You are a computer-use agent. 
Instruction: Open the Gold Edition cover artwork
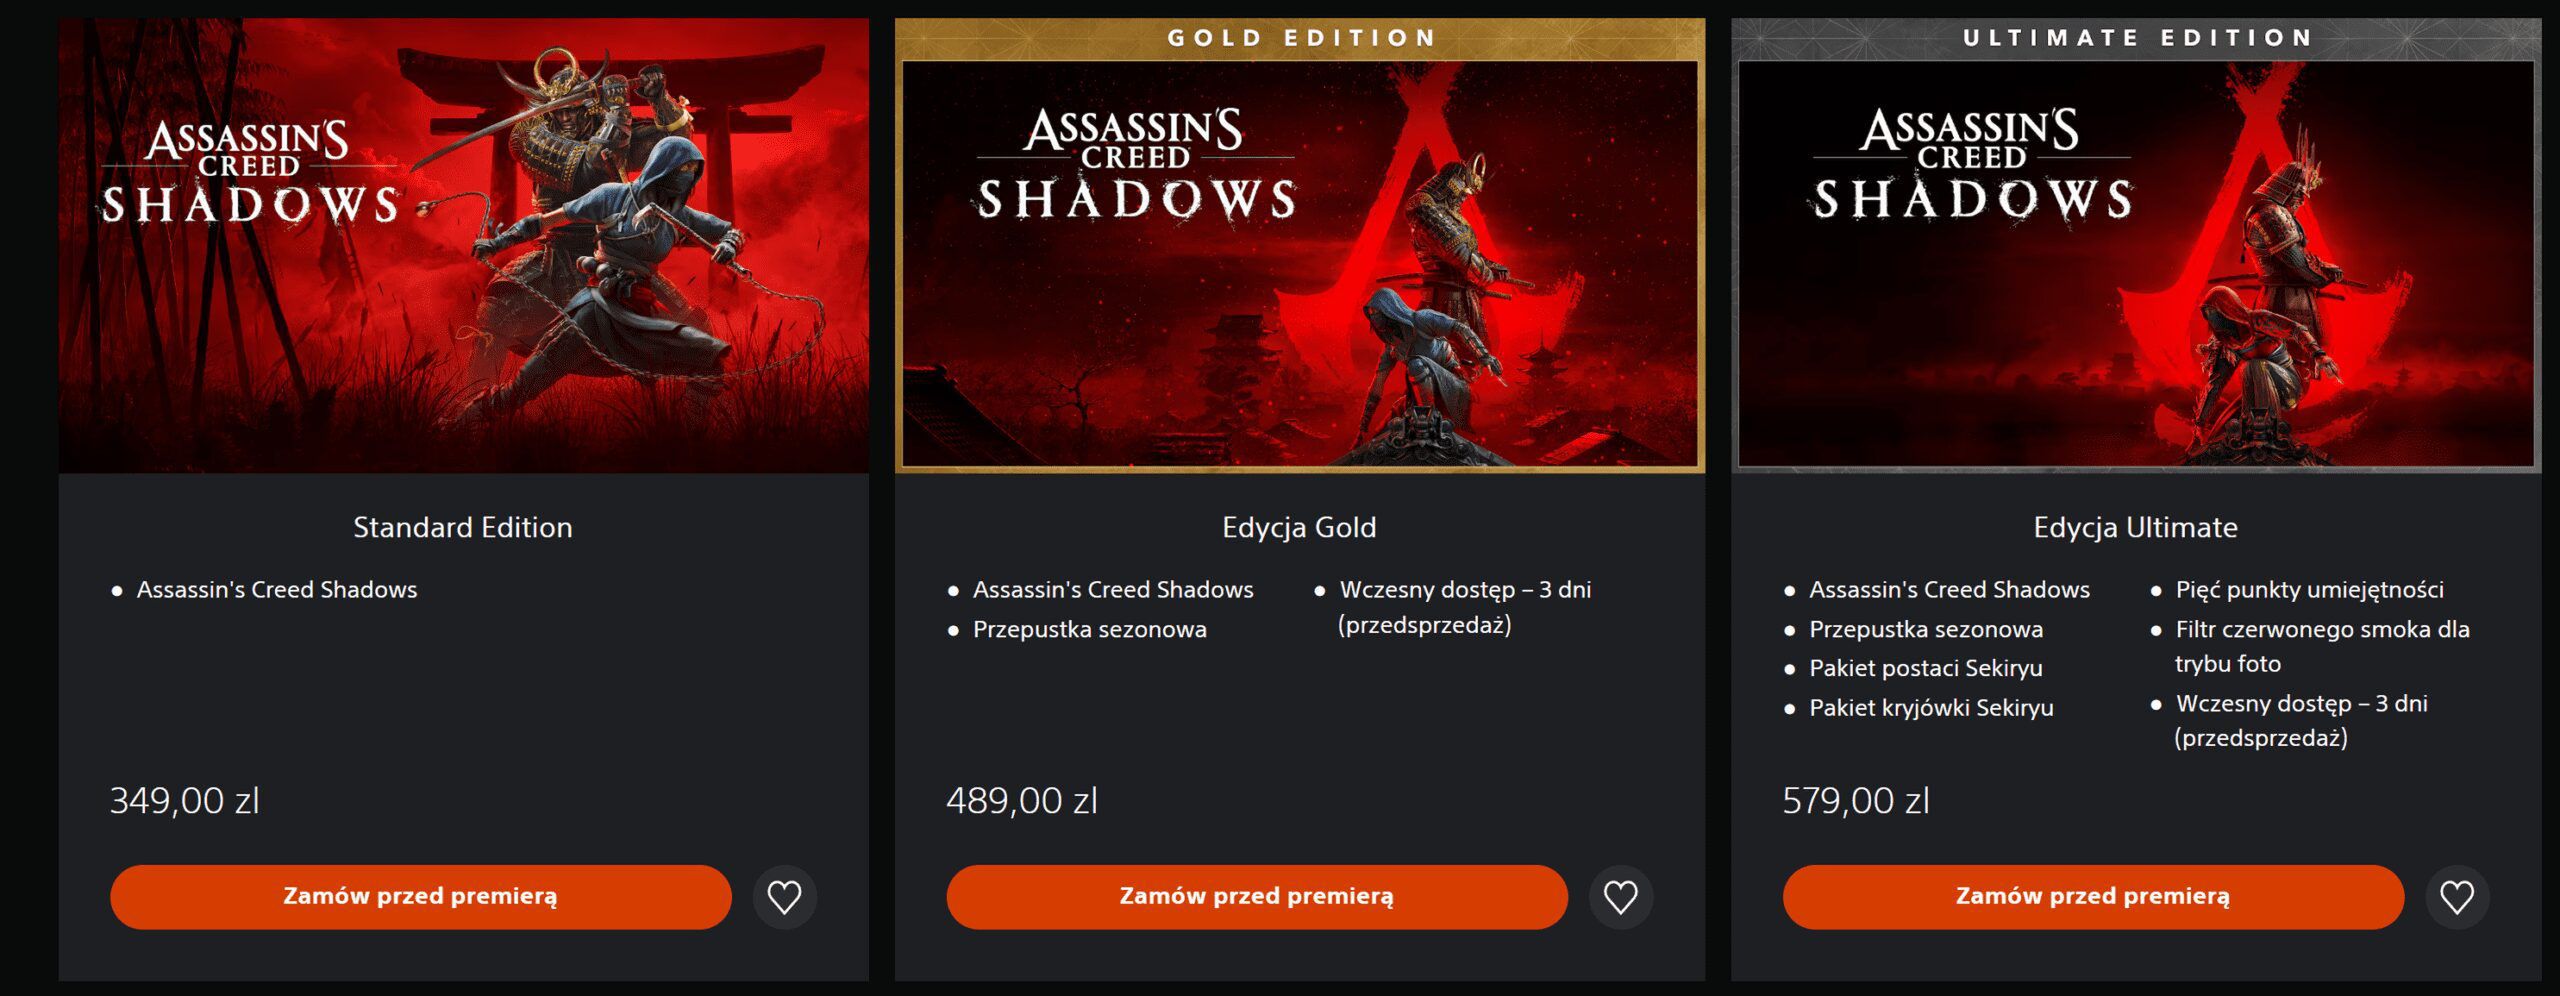click(x=1300, y=270)
